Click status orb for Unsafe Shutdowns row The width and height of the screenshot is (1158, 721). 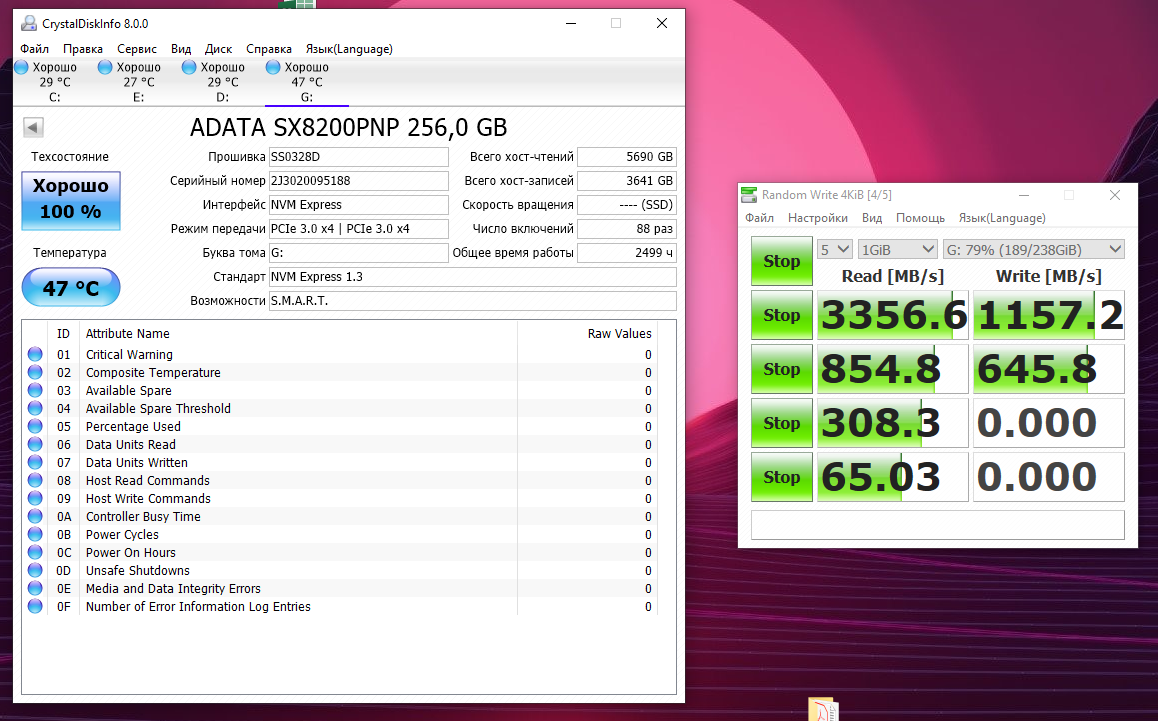tap(35, 570)
